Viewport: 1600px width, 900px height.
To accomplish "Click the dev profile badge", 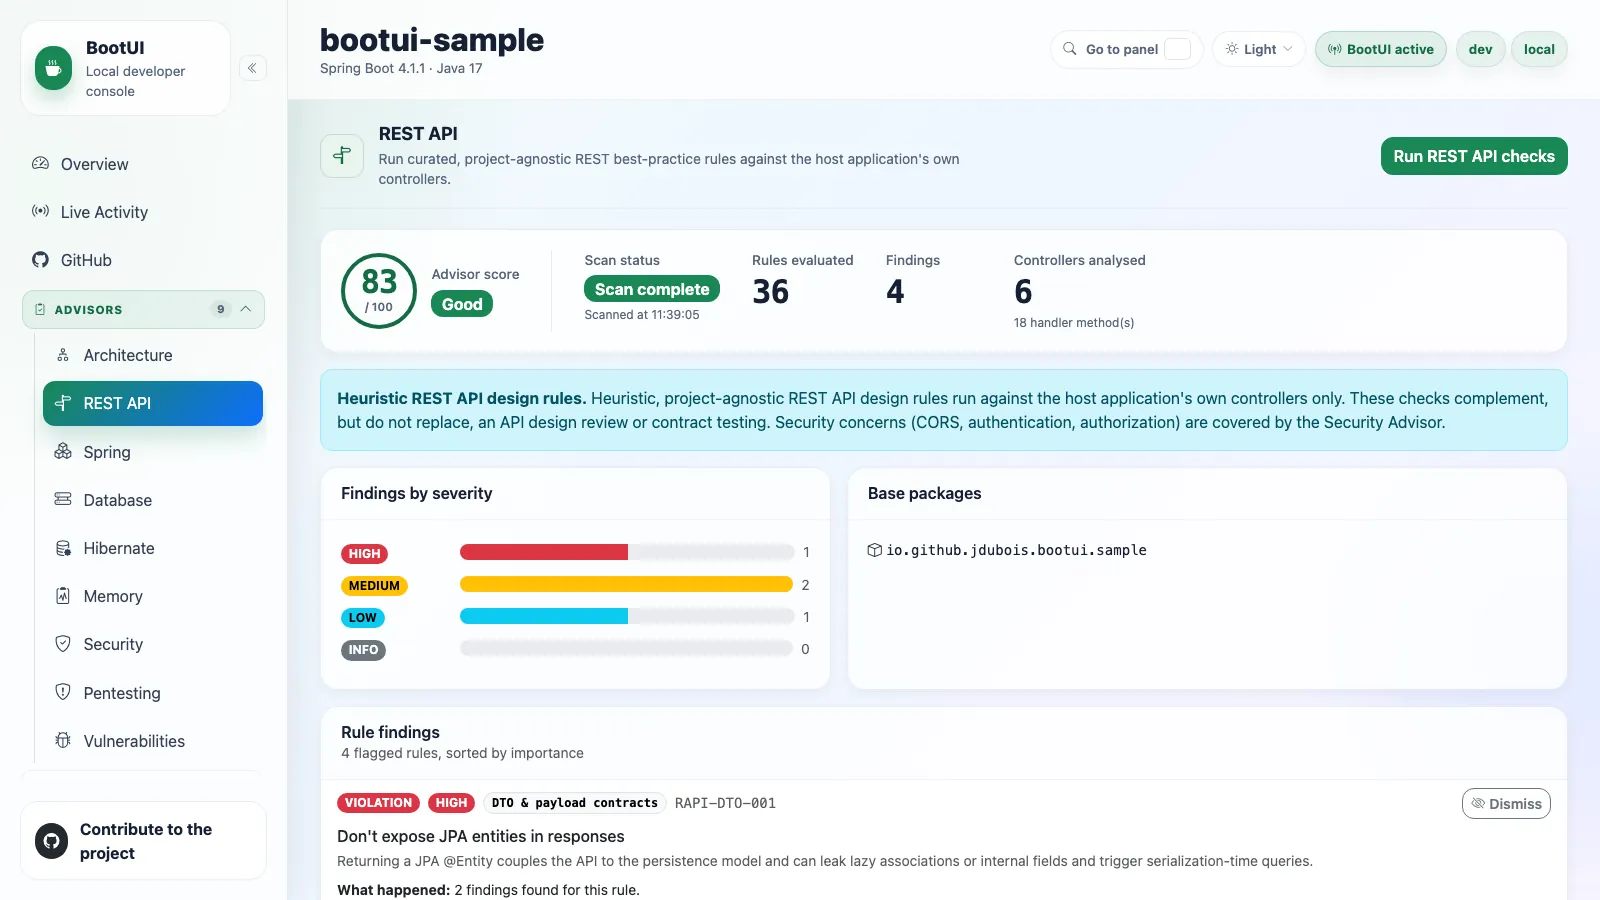I will (1481, 49).
